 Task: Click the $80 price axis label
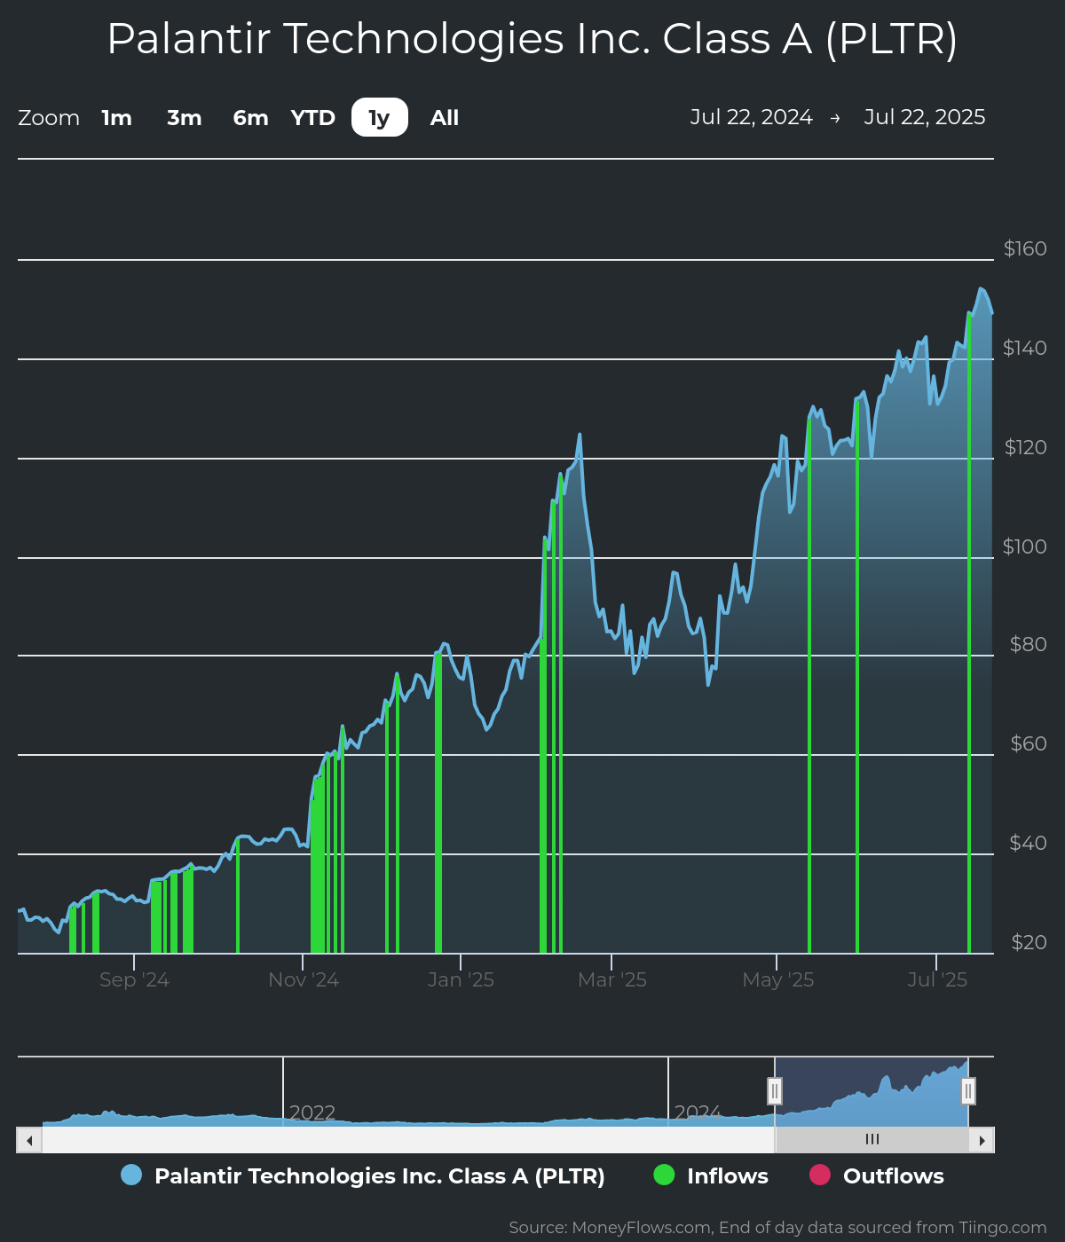tap(1028, 644)
